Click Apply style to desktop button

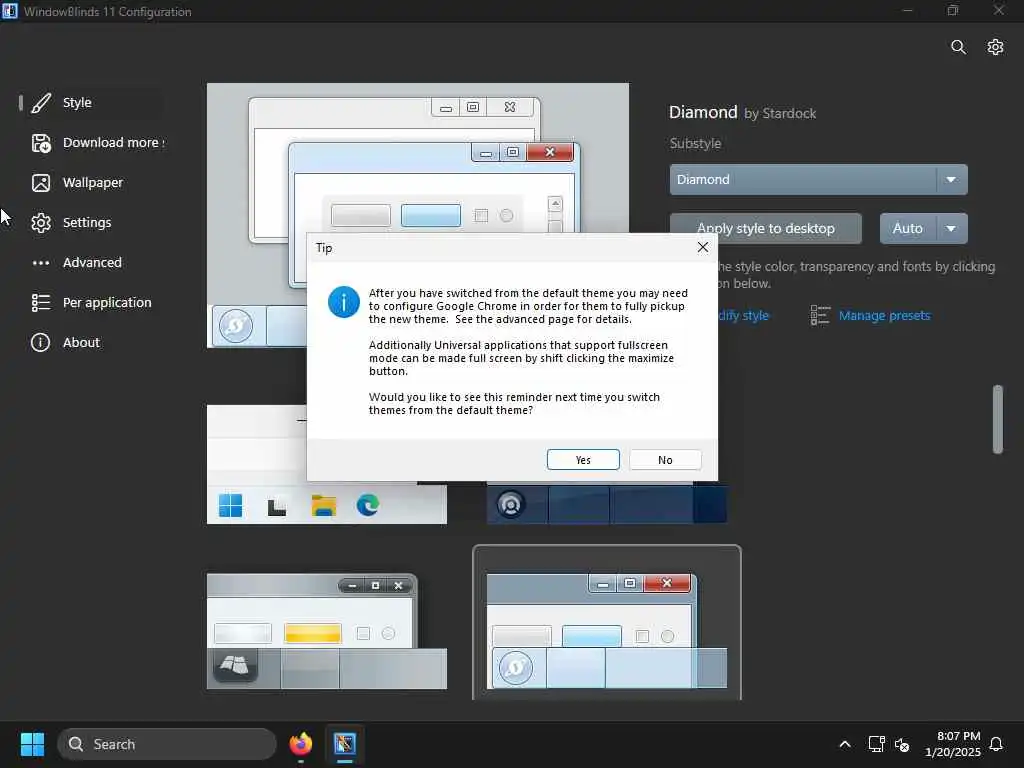[765, 229]
